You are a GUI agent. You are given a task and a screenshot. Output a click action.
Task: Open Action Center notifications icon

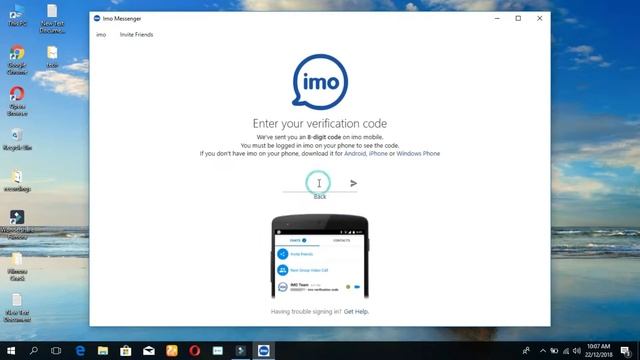tap(626, 351)
